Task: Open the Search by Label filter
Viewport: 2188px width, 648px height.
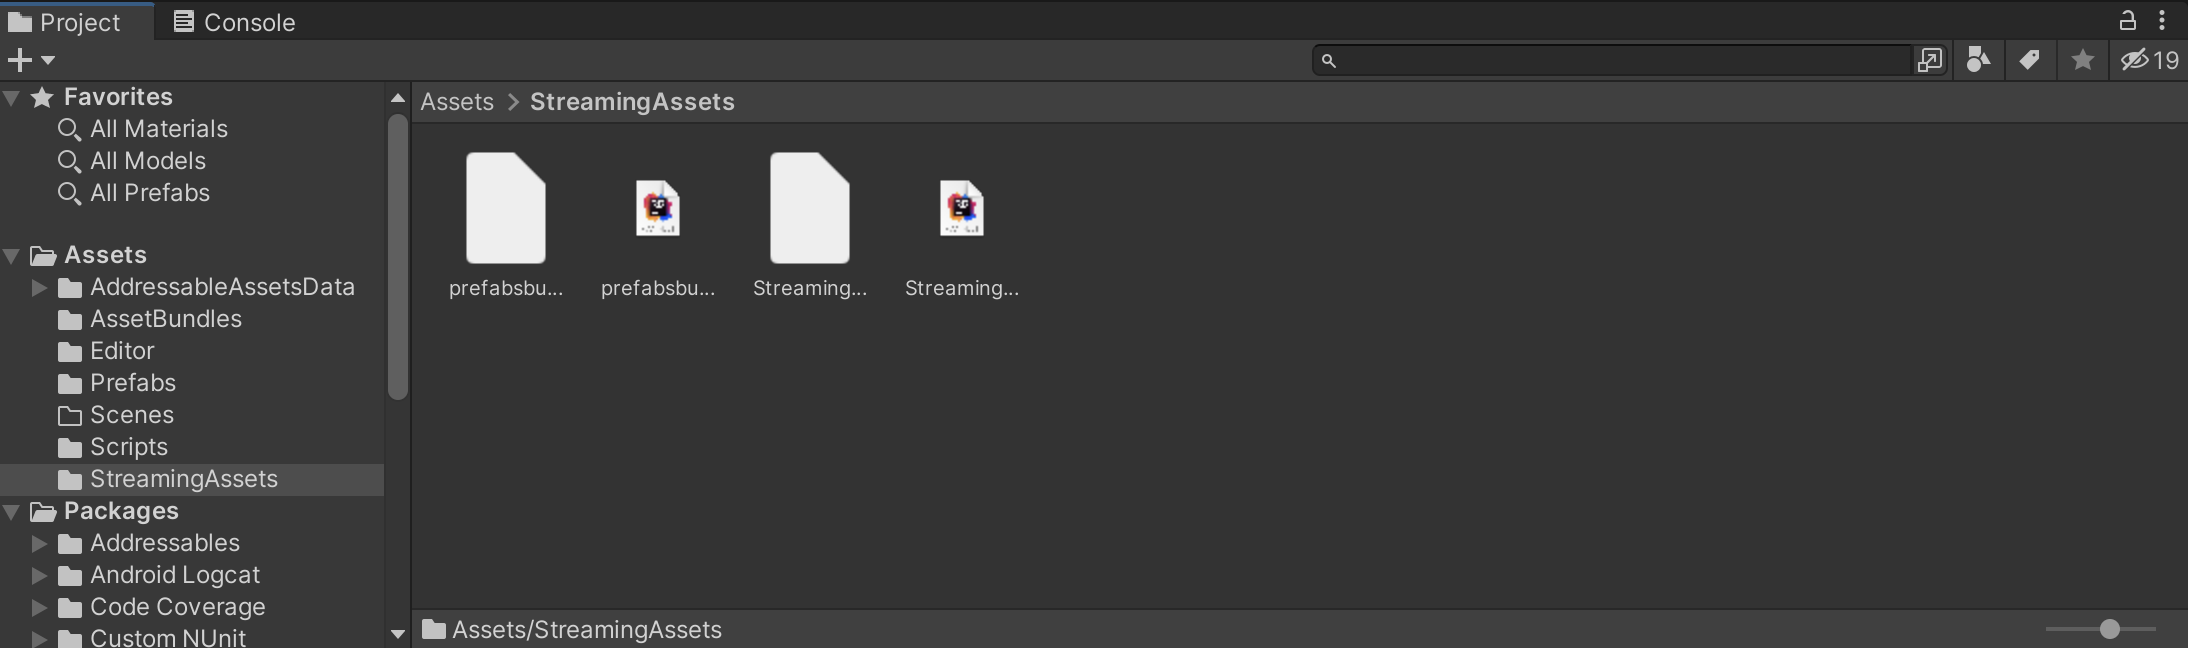Action: pos(2029,61)
